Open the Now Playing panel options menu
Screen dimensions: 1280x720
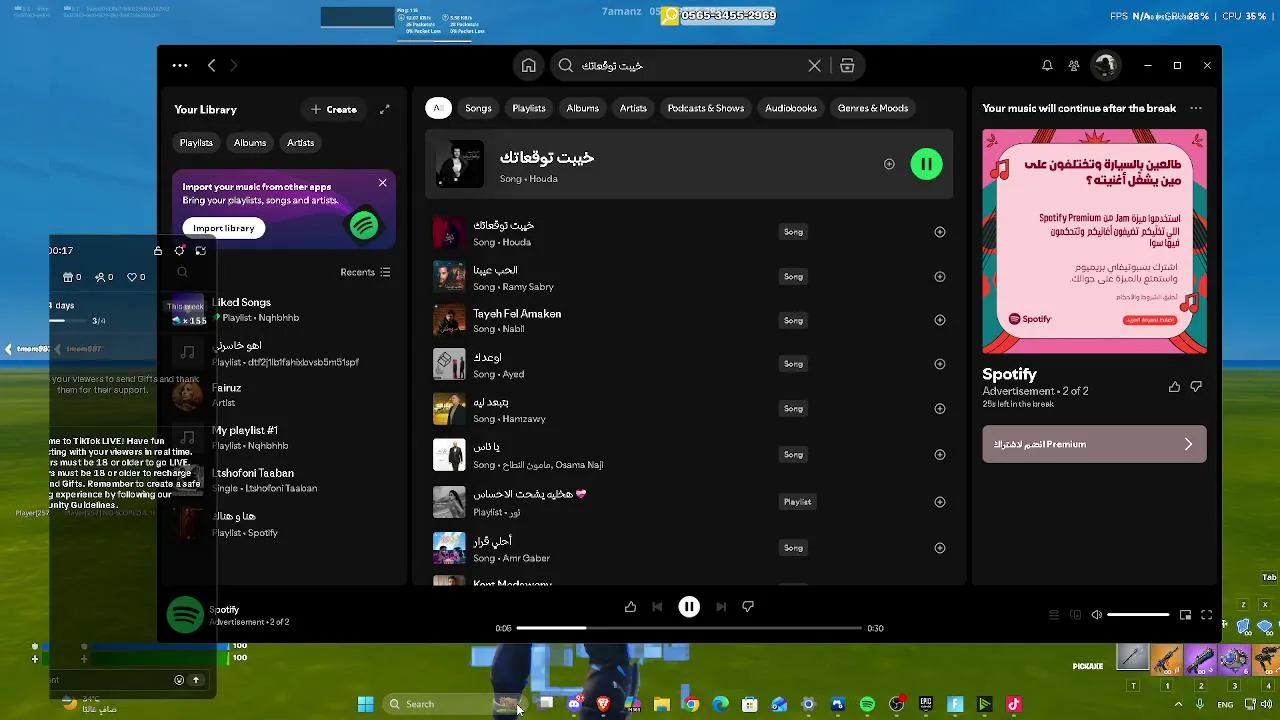1196,108
